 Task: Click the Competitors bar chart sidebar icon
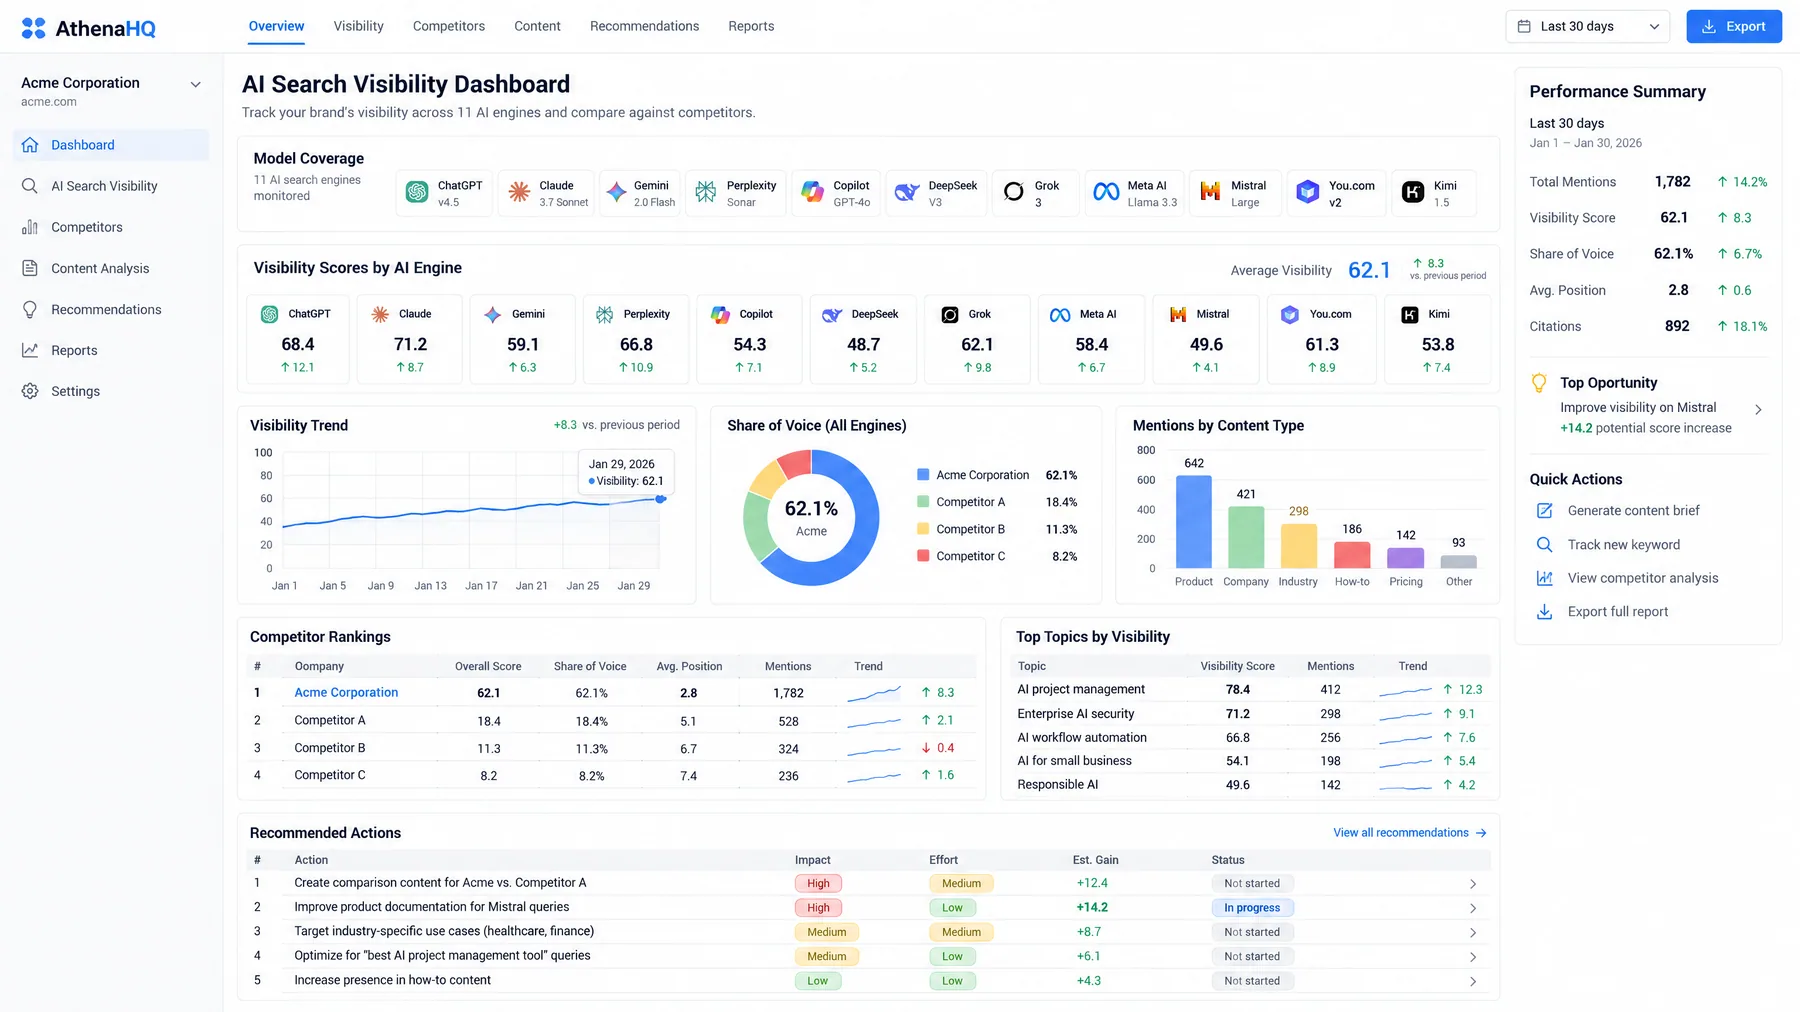pos(30,227)
